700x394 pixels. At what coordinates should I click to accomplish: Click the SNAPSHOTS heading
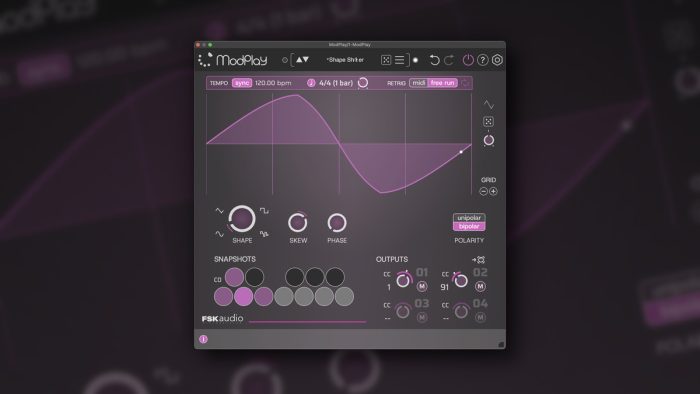pyautogui.click(x=235, y=259)
